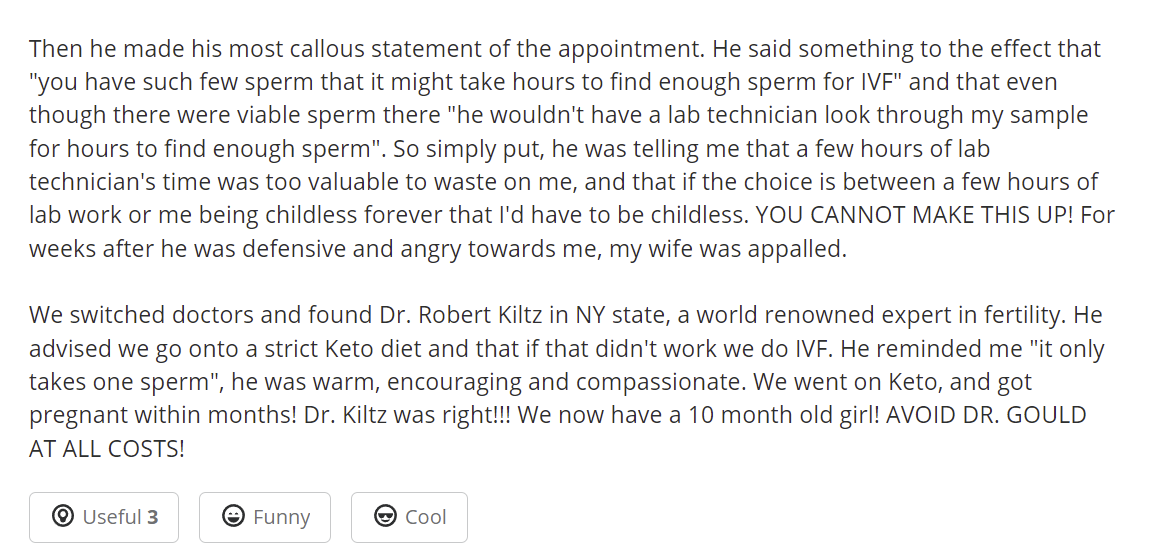Image resolution: width=1170 pixels, height=549 pixels.
Task: Click the phrase YOU CANNOT MAKE THIS UP!
Action: tap(914, 215)
